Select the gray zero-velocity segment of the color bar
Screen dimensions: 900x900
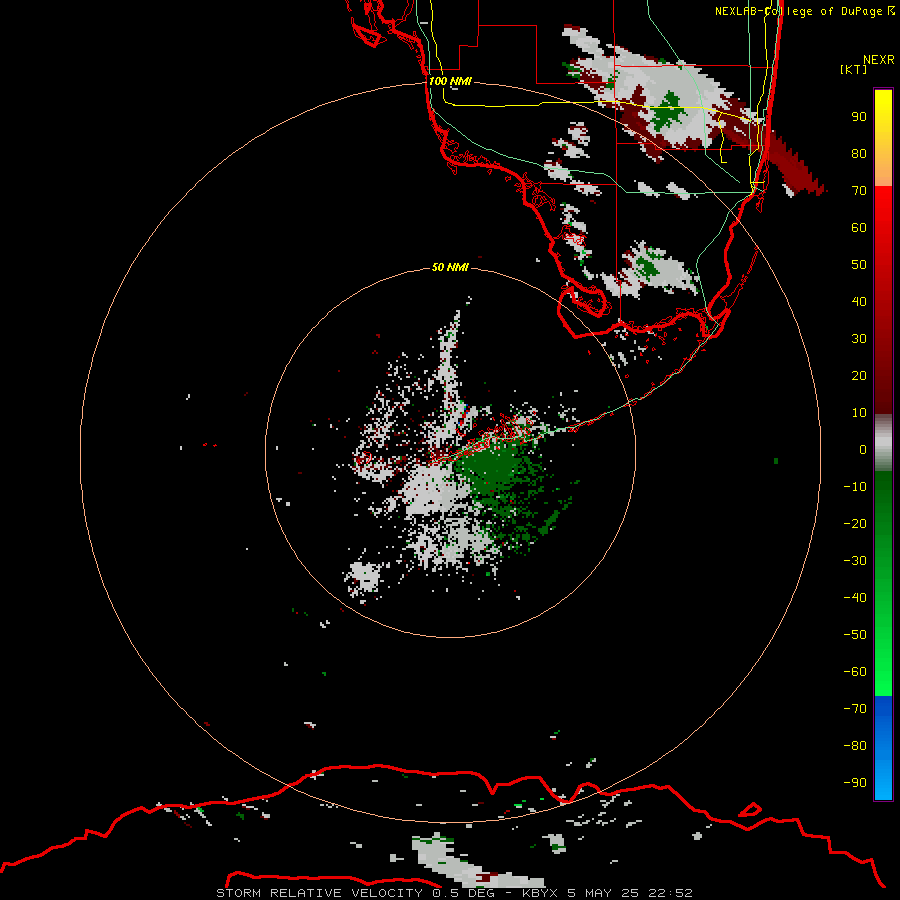[x=883, y=443]
